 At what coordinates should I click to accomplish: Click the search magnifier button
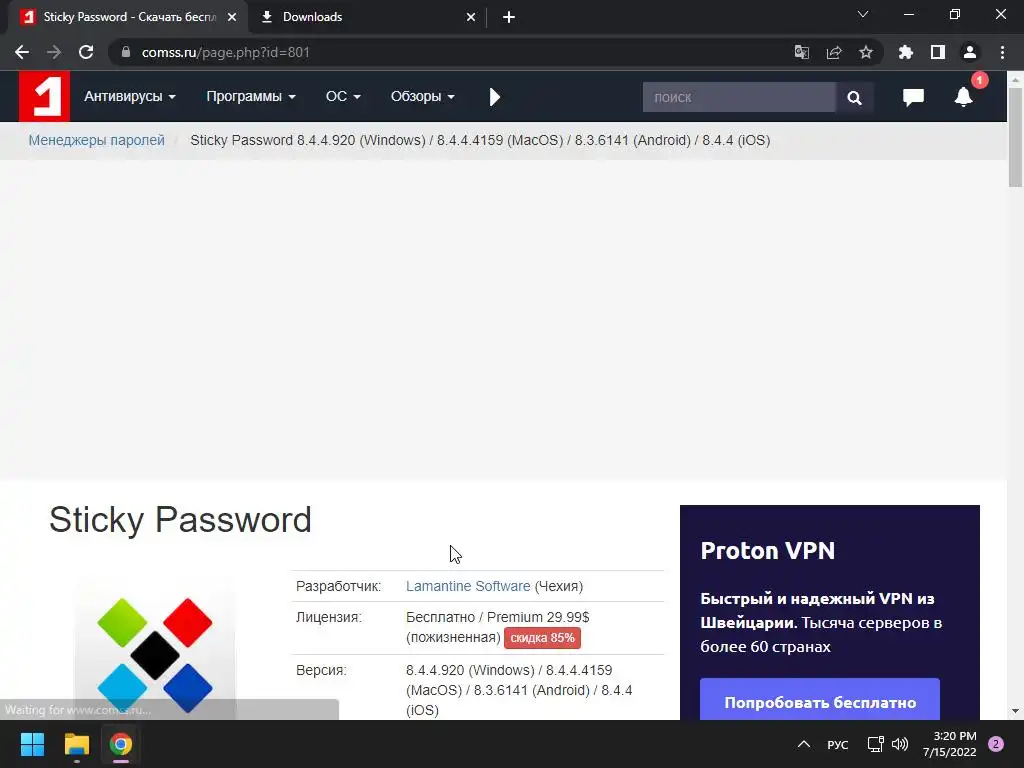tap(854, 97)
